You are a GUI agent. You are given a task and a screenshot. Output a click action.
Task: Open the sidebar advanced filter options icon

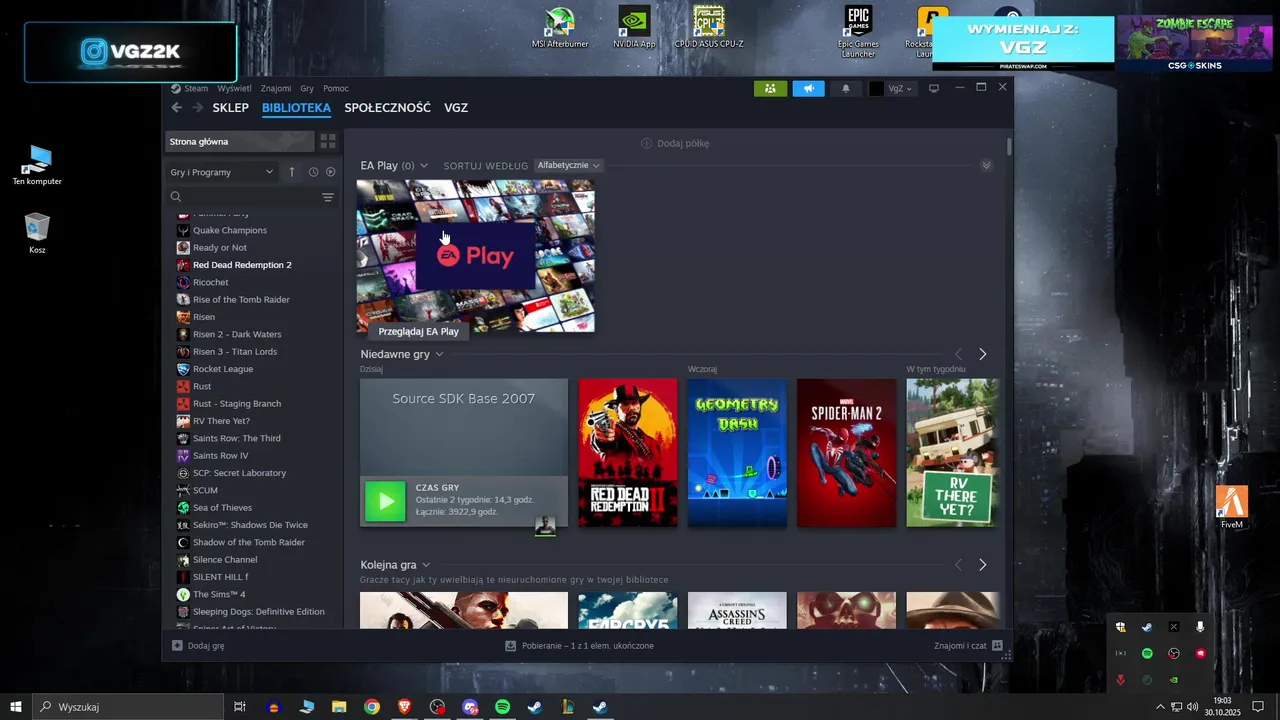tap(328, 197)
